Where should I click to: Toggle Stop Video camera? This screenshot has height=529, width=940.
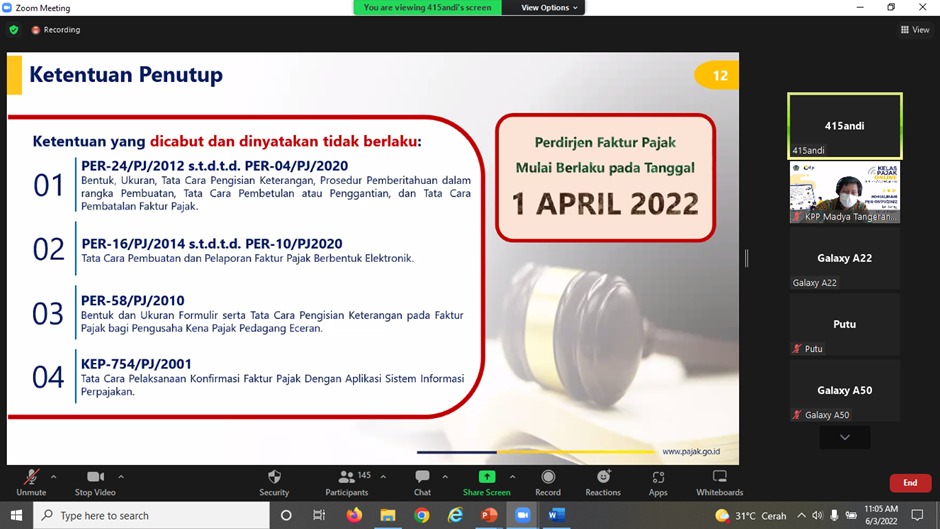point(96,480)
